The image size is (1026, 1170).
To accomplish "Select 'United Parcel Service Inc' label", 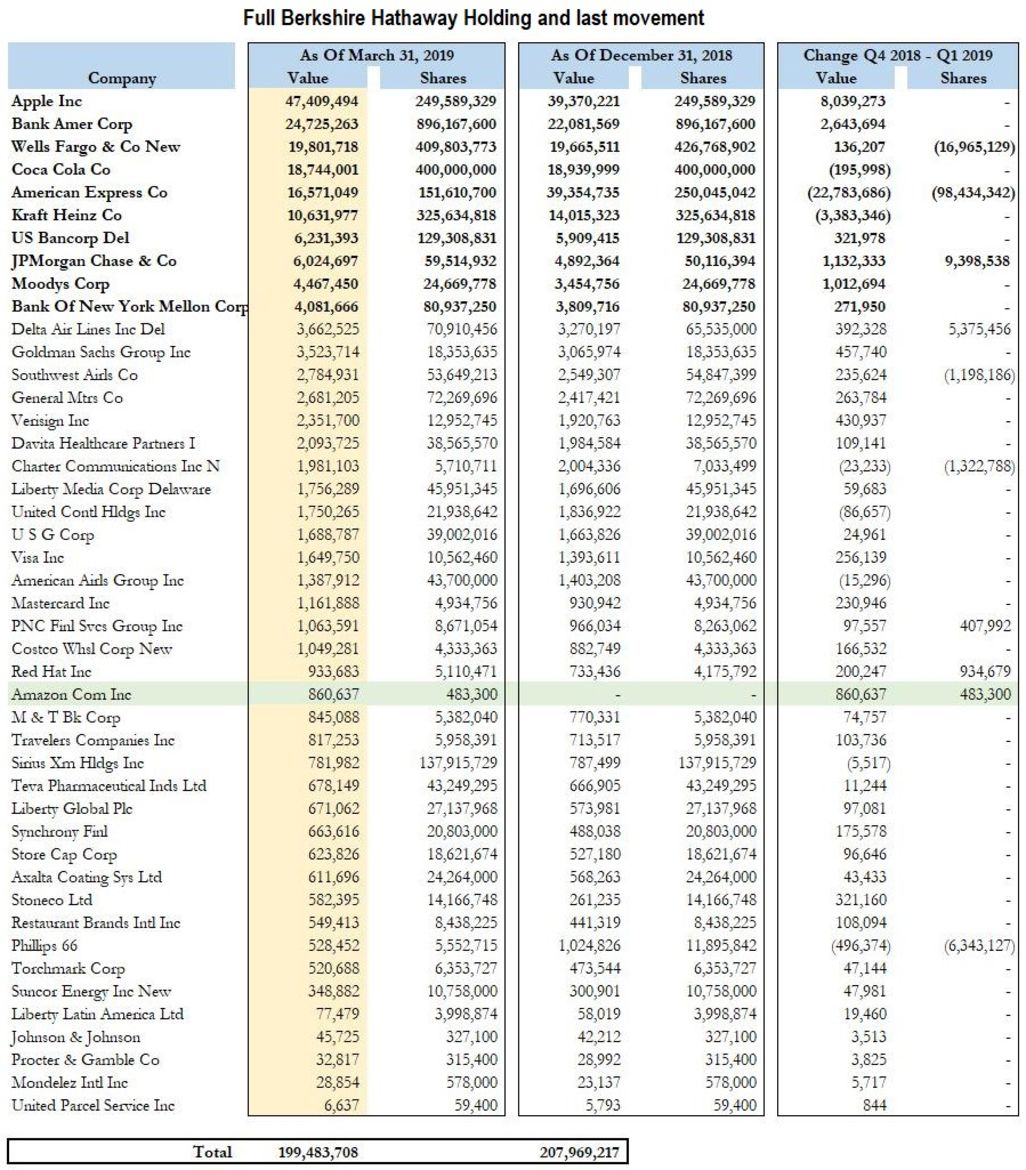I will (x=93, y=1105).
